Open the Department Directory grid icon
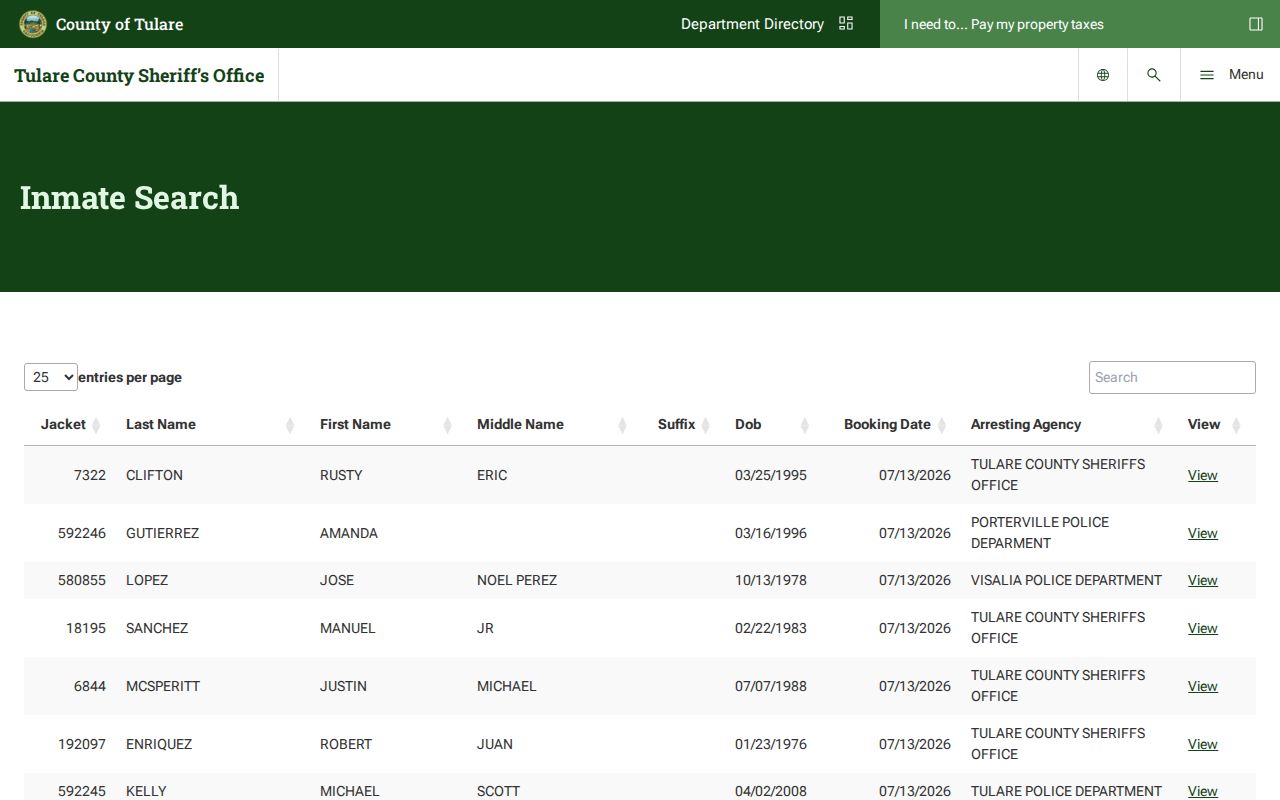1280x800 pixels. 846,24
